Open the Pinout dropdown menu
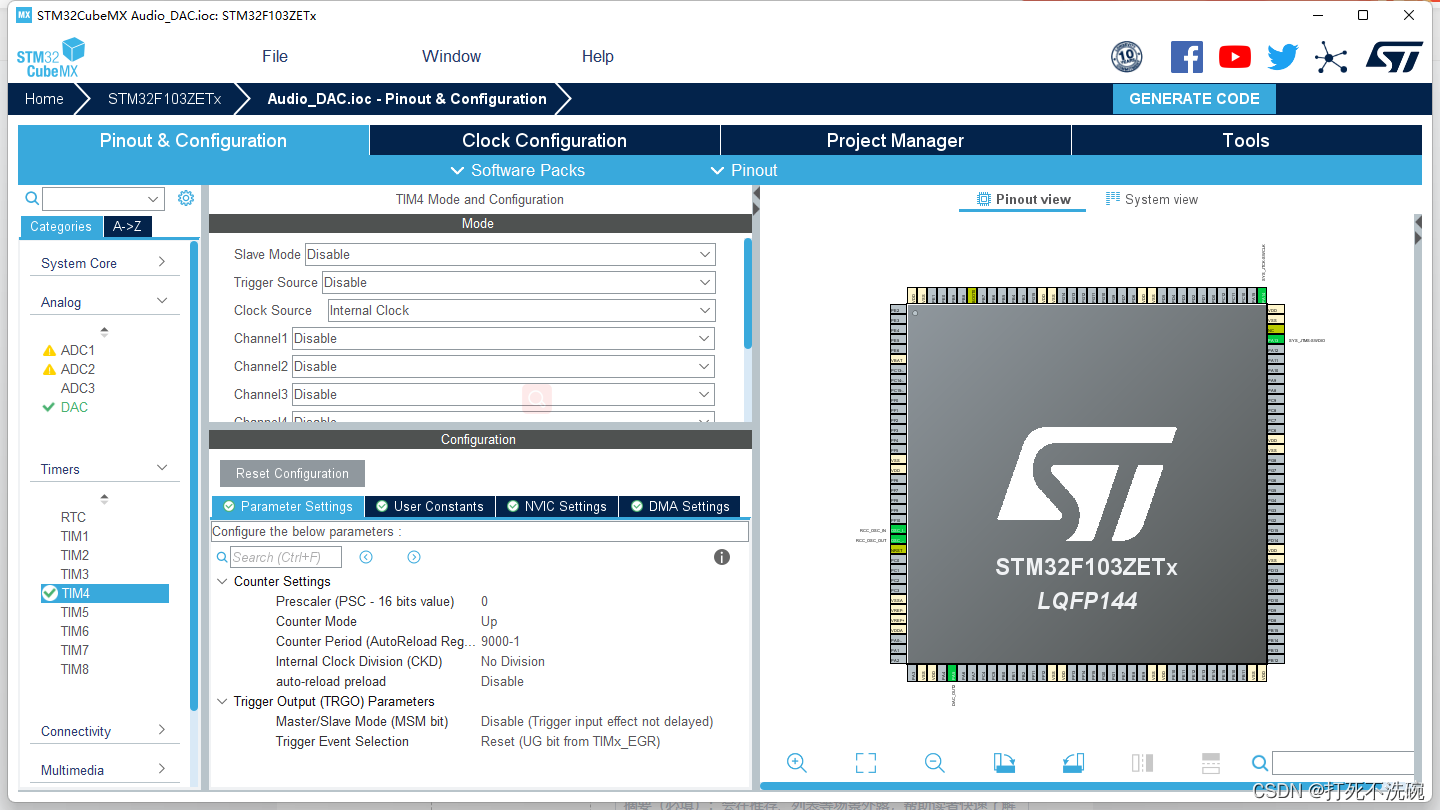Image resolution: width=1440 pixels, height=810 pixels. point(743,170)
